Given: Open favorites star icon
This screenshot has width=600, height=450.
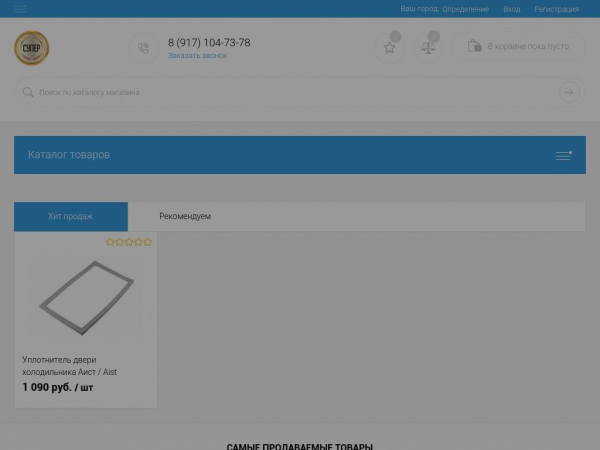Looking at the screenshot, I should click(390, 47).
